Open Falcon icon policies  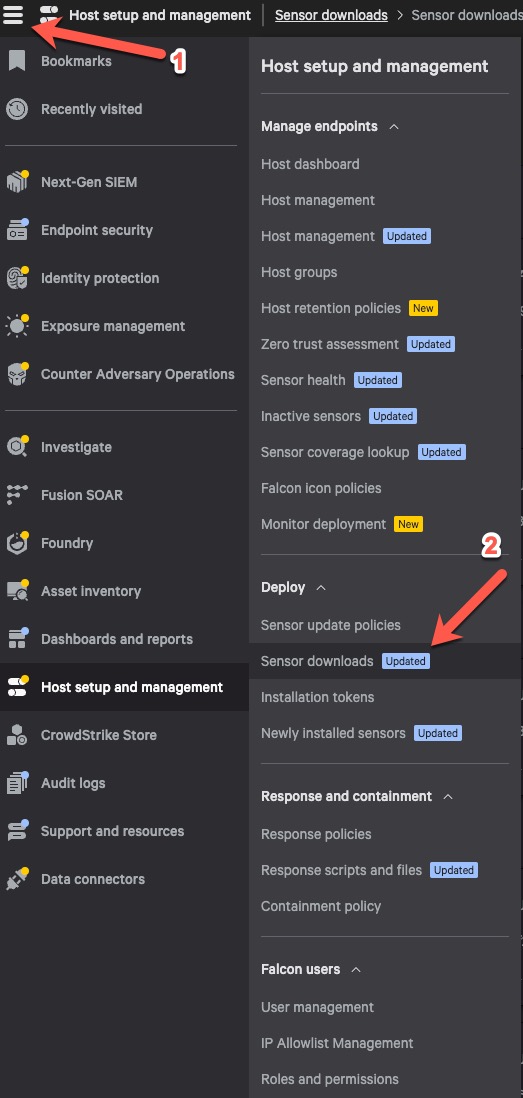pos(321,488)
